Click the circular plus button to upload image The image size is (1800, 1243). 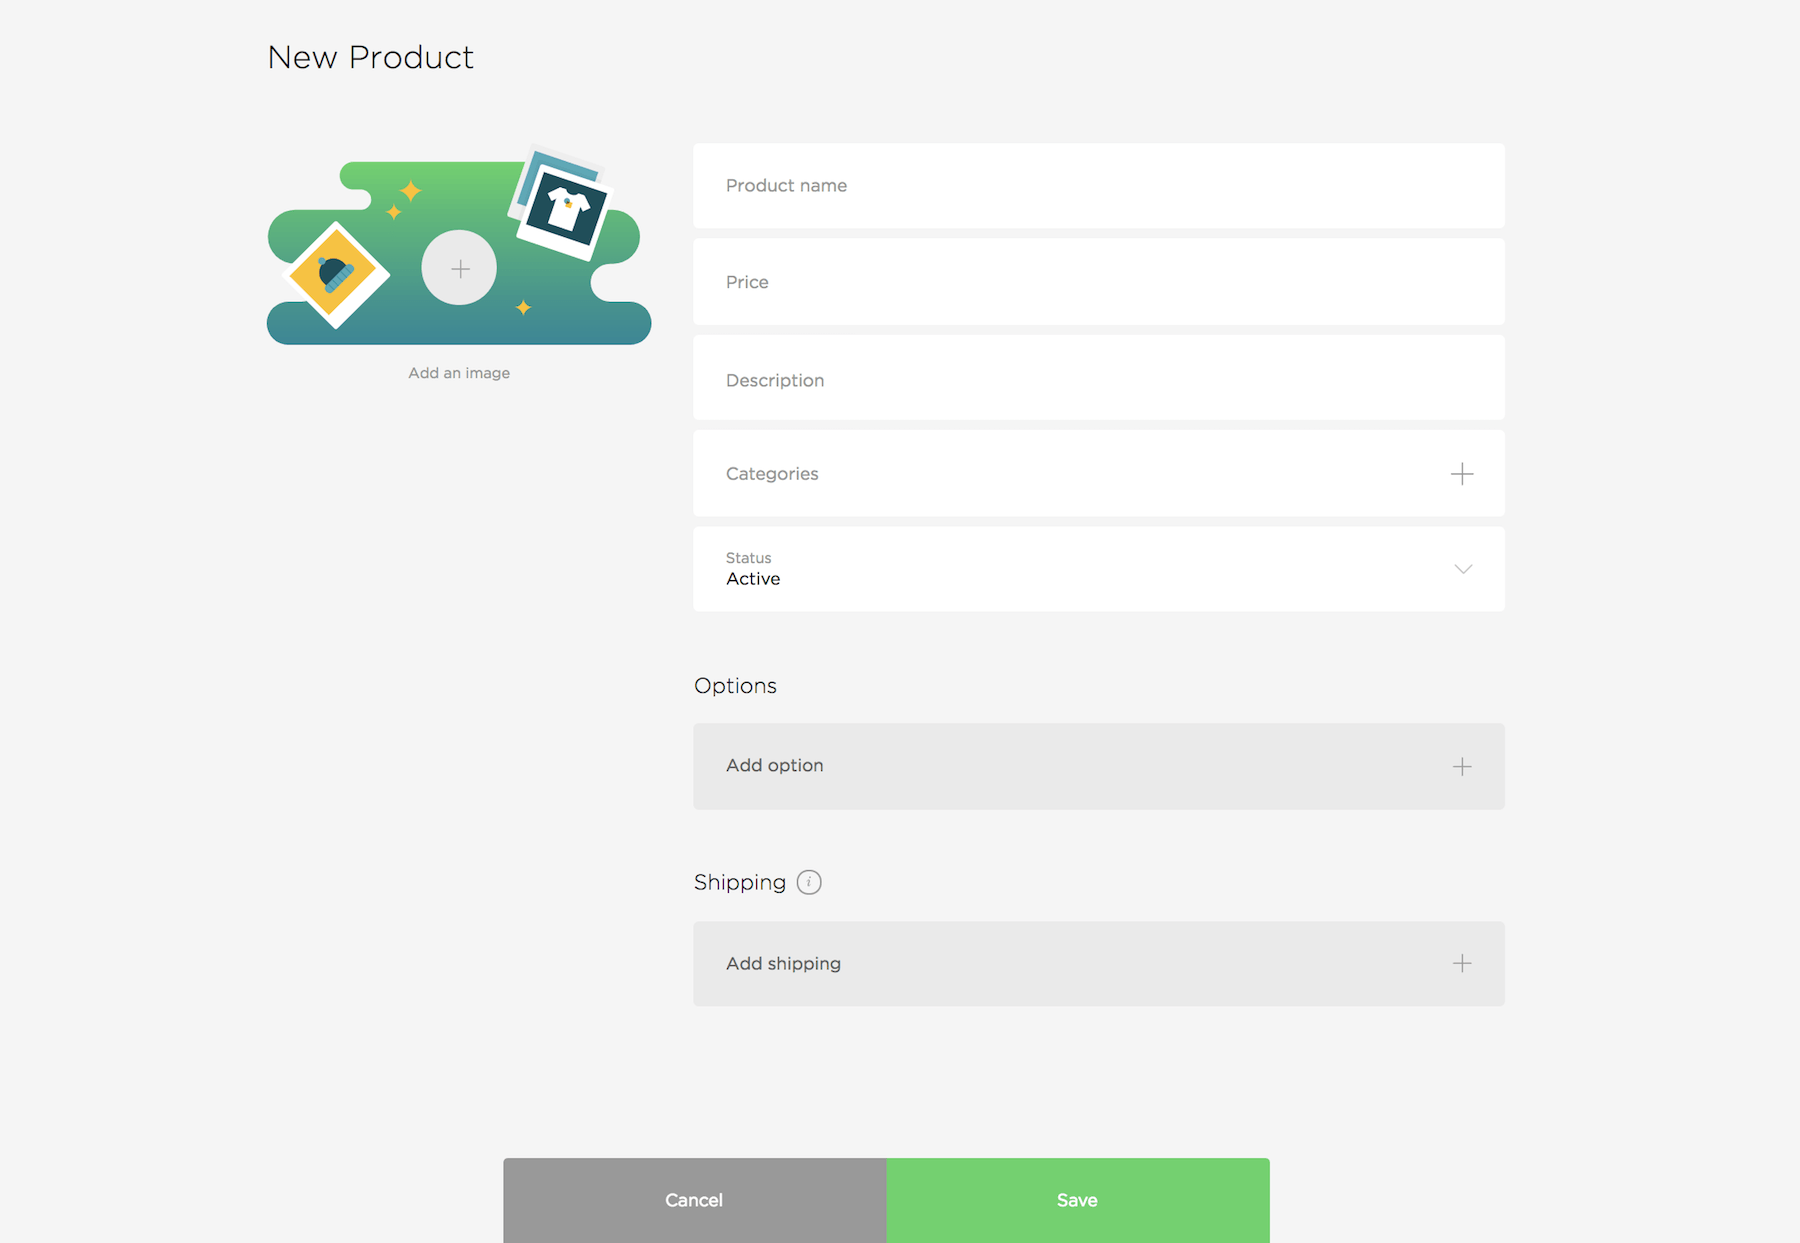pos(459,268)
